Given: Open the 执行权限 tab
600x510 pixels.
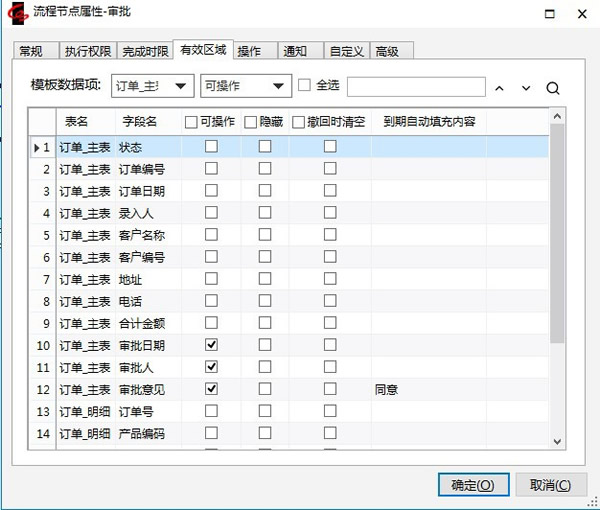Looking at the screenshot, I should click(x=87, y=51).
